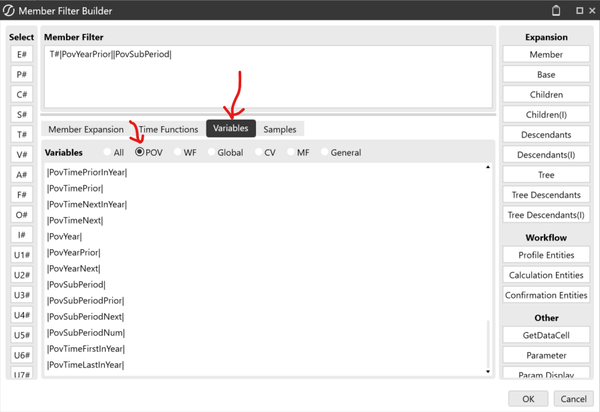The image size is (600, 412).
Task: Click the GetDataCell button
Action: pyautogui.click(x=546, y=335)
